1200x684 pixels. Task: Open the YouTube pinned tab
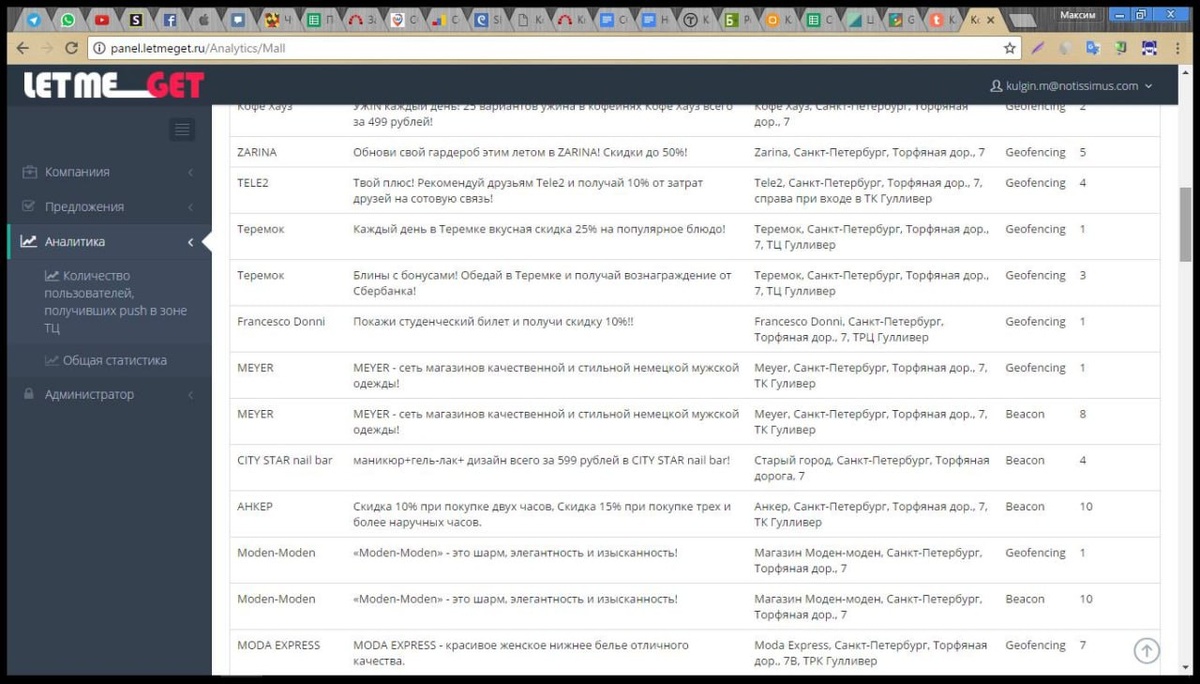pyautogui.click(x=102, y=19)
